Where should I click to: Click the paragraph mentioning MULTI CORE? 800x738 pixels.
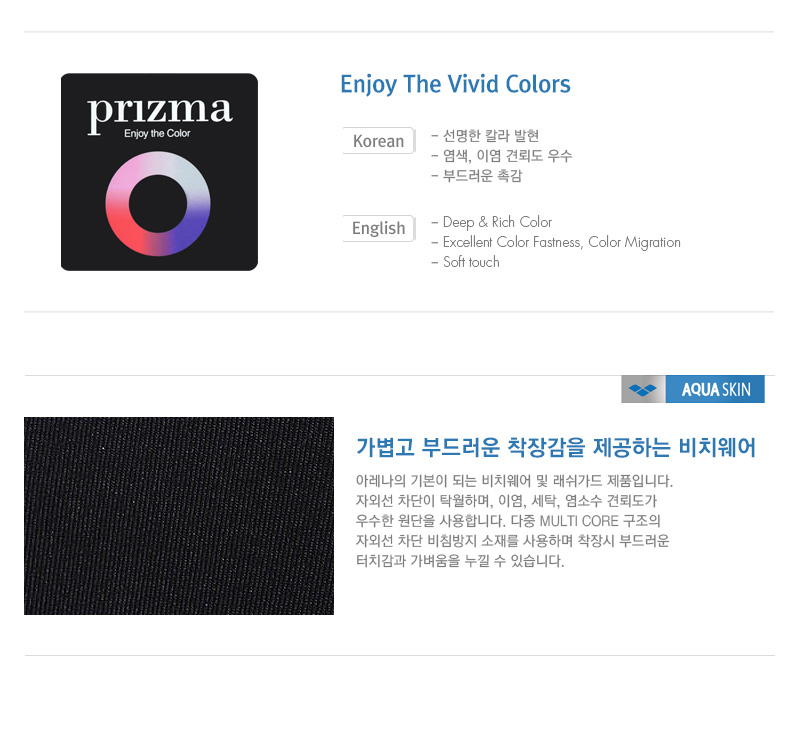point(514,521)
